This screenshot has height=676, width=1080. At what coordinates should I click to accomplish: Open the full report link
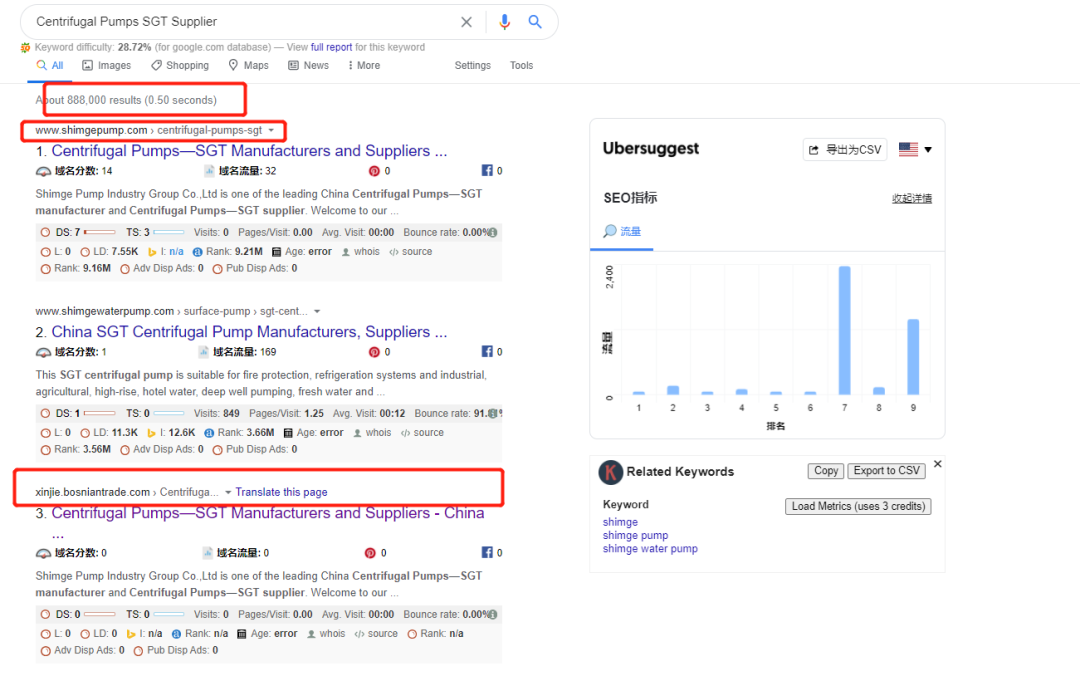click(331, 47)
